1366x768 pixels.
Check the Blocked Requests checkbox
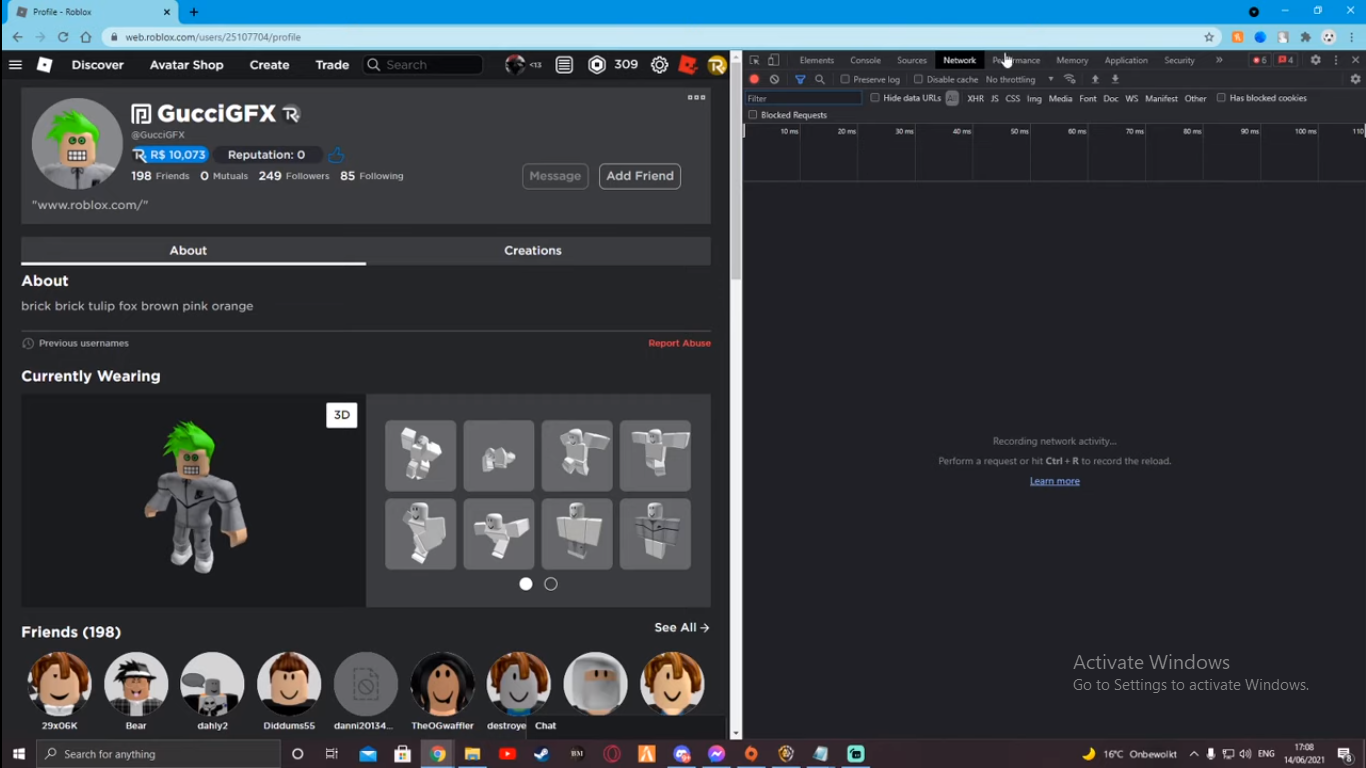pyautogui.click(x=753, y=115)
